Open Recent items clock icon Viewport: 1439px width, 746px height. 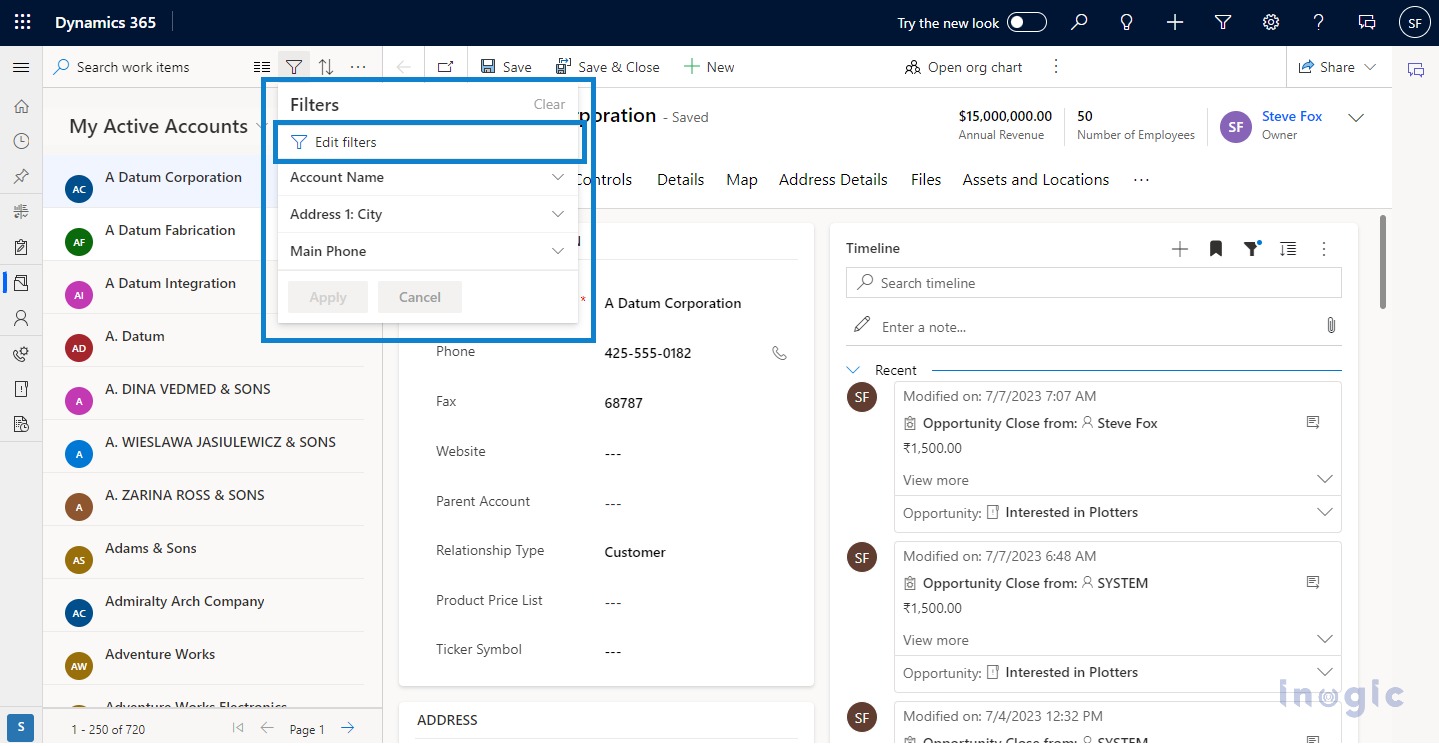21,141
